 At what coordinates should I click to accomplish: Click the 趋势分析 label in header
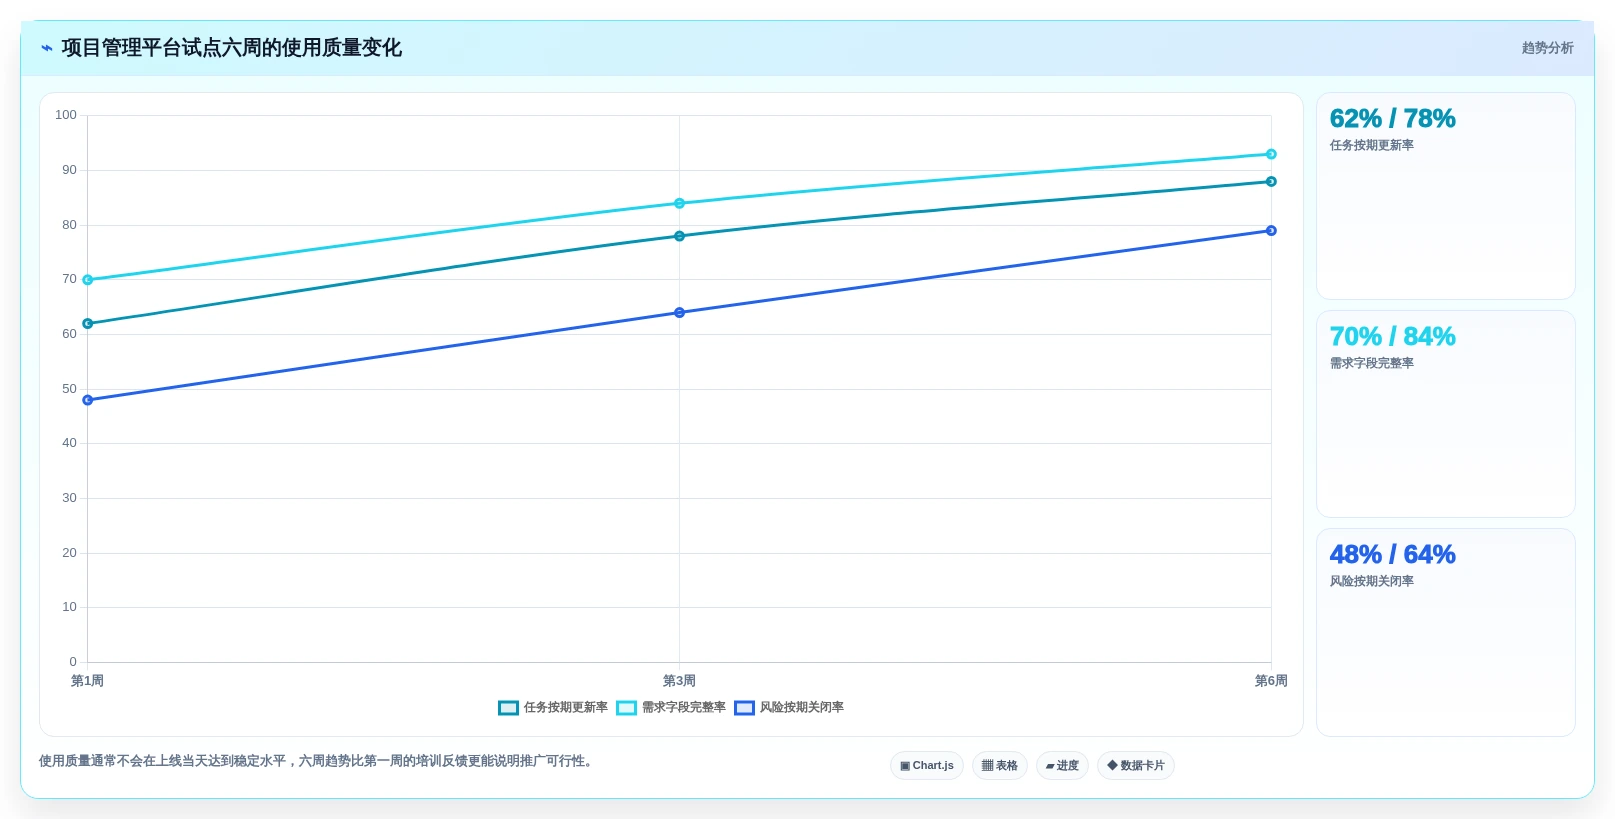(1547, 48)
